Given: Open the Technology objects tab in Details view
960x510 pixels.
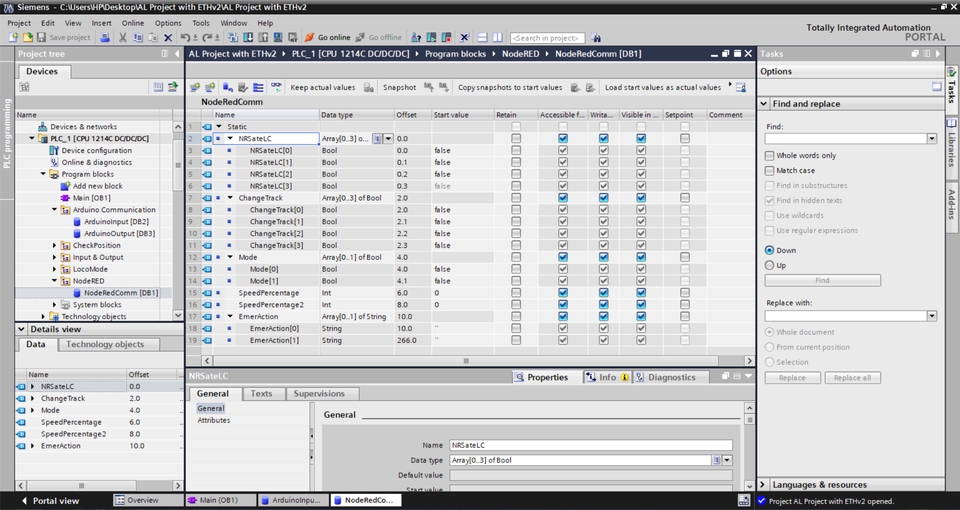Looking at the screenshot, I should [105, 344].
